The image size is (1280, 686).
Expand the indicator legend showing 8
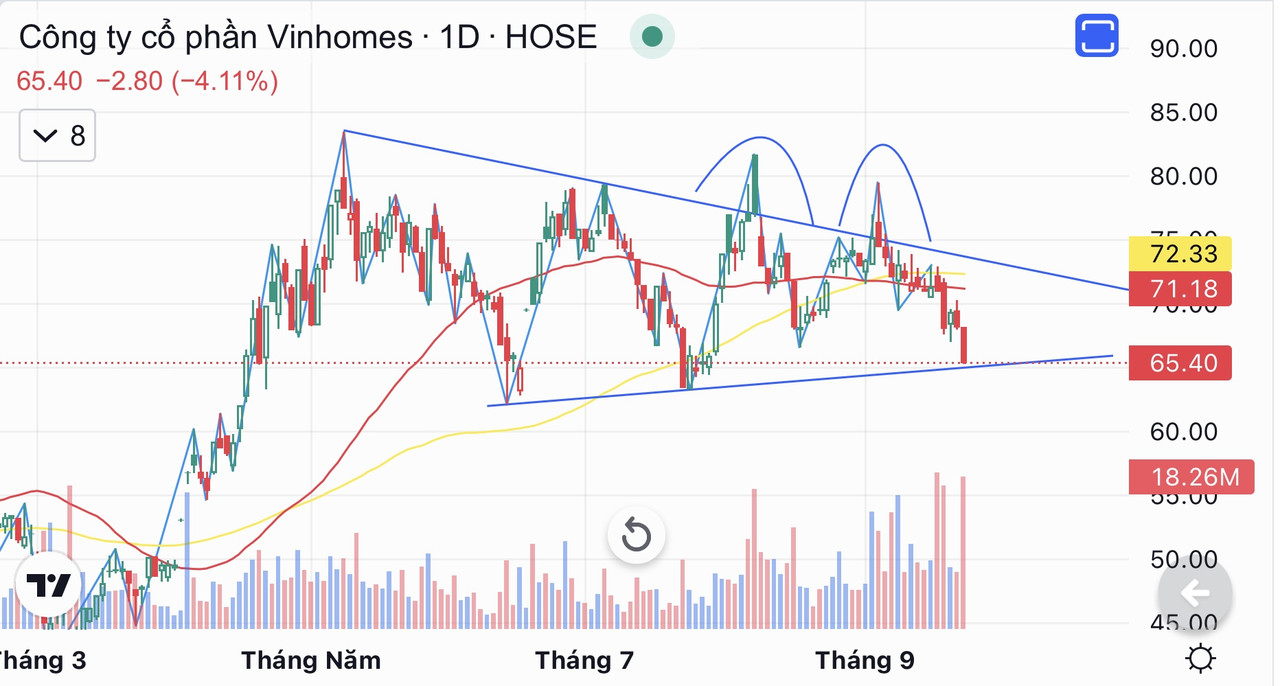[x=58, y=135]
